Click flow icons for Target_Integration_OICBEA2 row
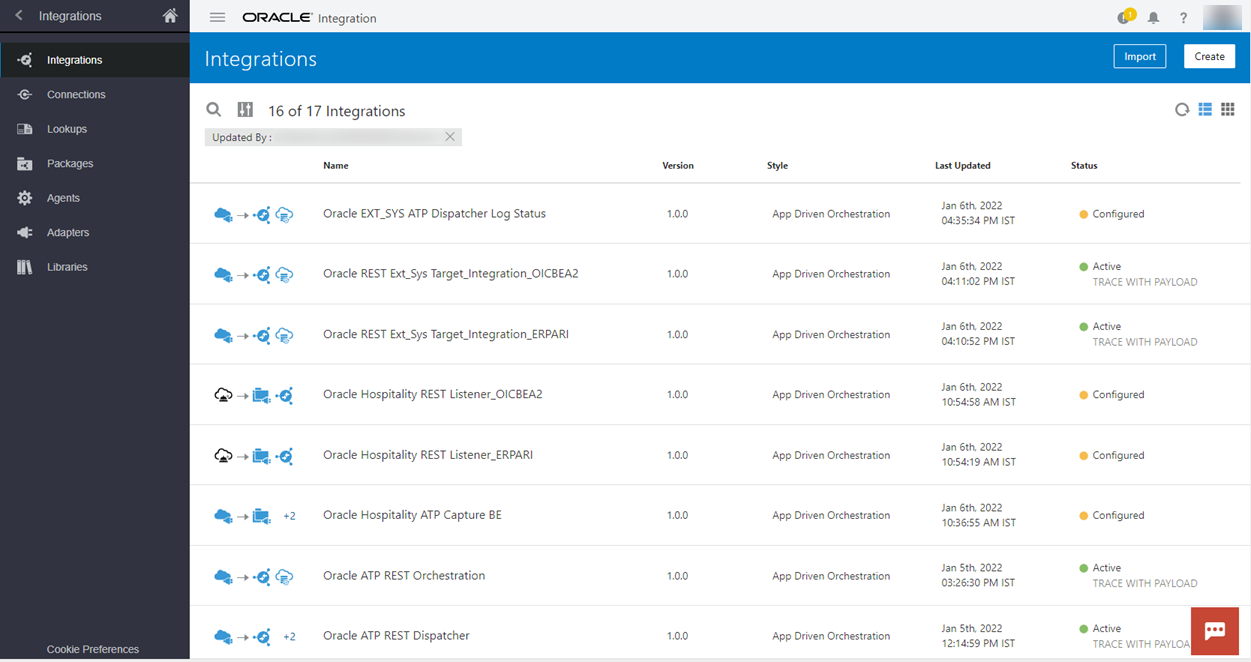This screenshot has height=662, width=1251. click(254, 275)
